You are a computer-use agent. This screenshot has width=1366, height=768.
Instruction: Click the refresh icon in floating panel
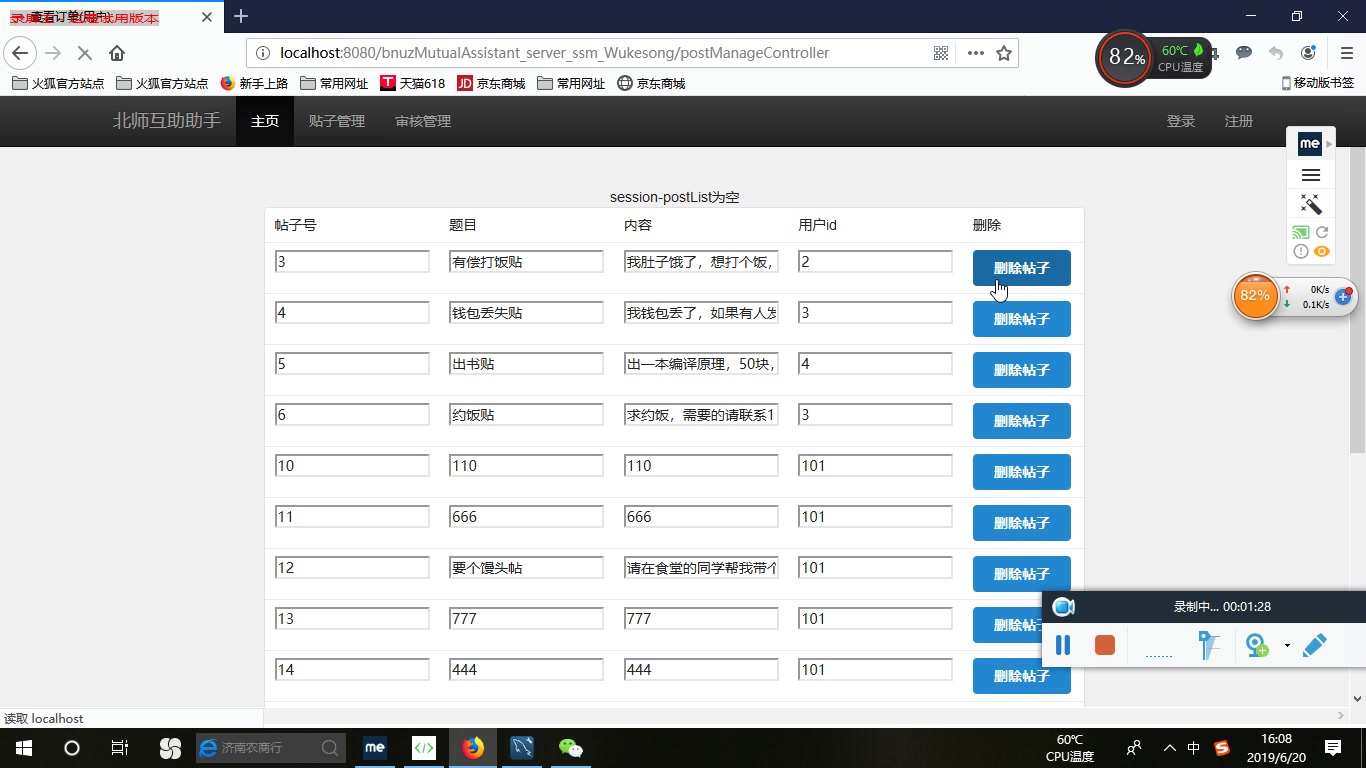pyautogui.click(x=1322, y=232)
